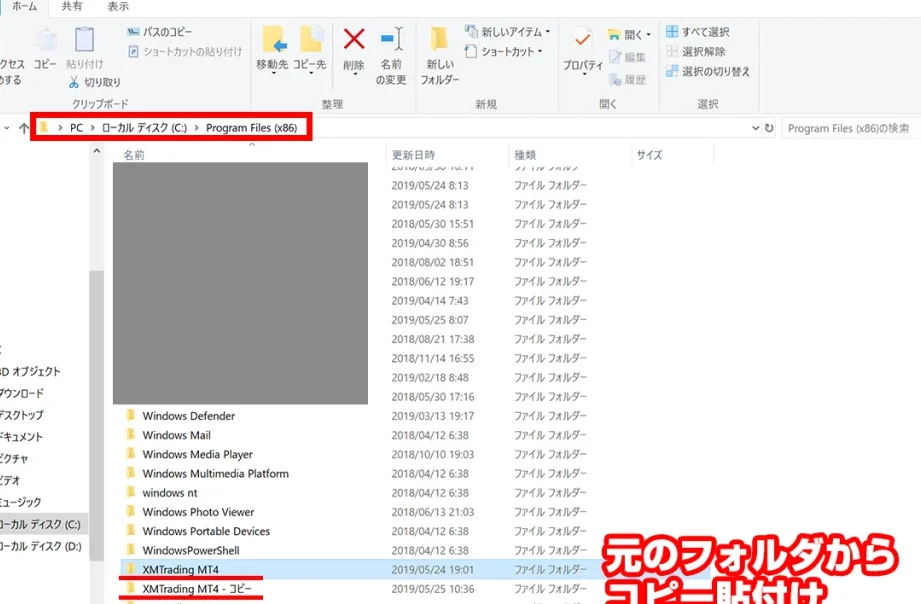Click the Move to (移動先) icon
The image size is (921, 604).
[273, 41]
